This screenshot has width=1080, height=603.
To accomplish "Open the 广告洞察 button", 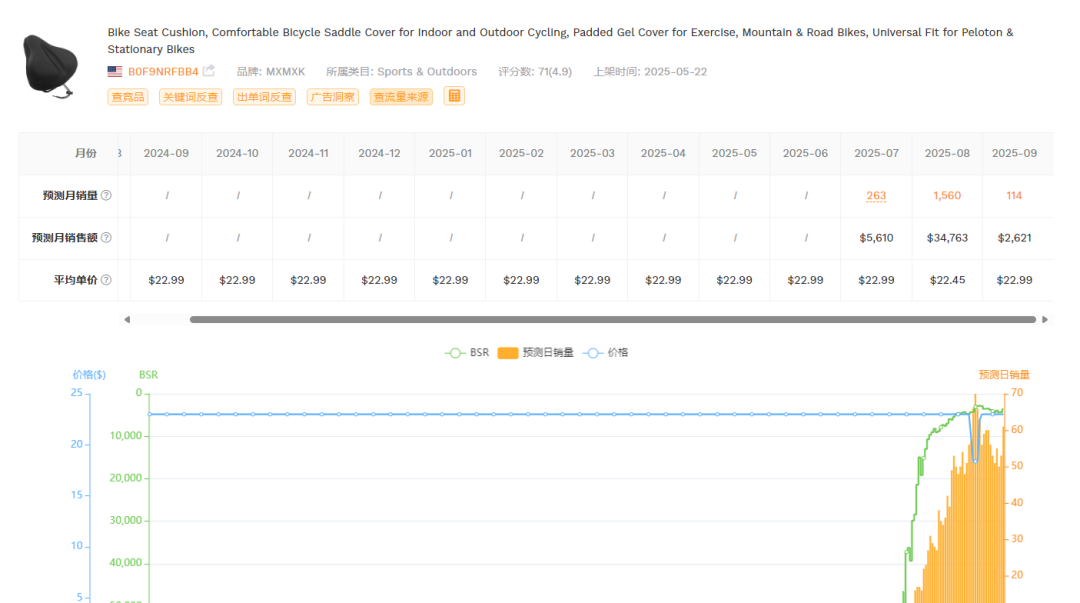I will pyautogui.click(x=333, y=97).
